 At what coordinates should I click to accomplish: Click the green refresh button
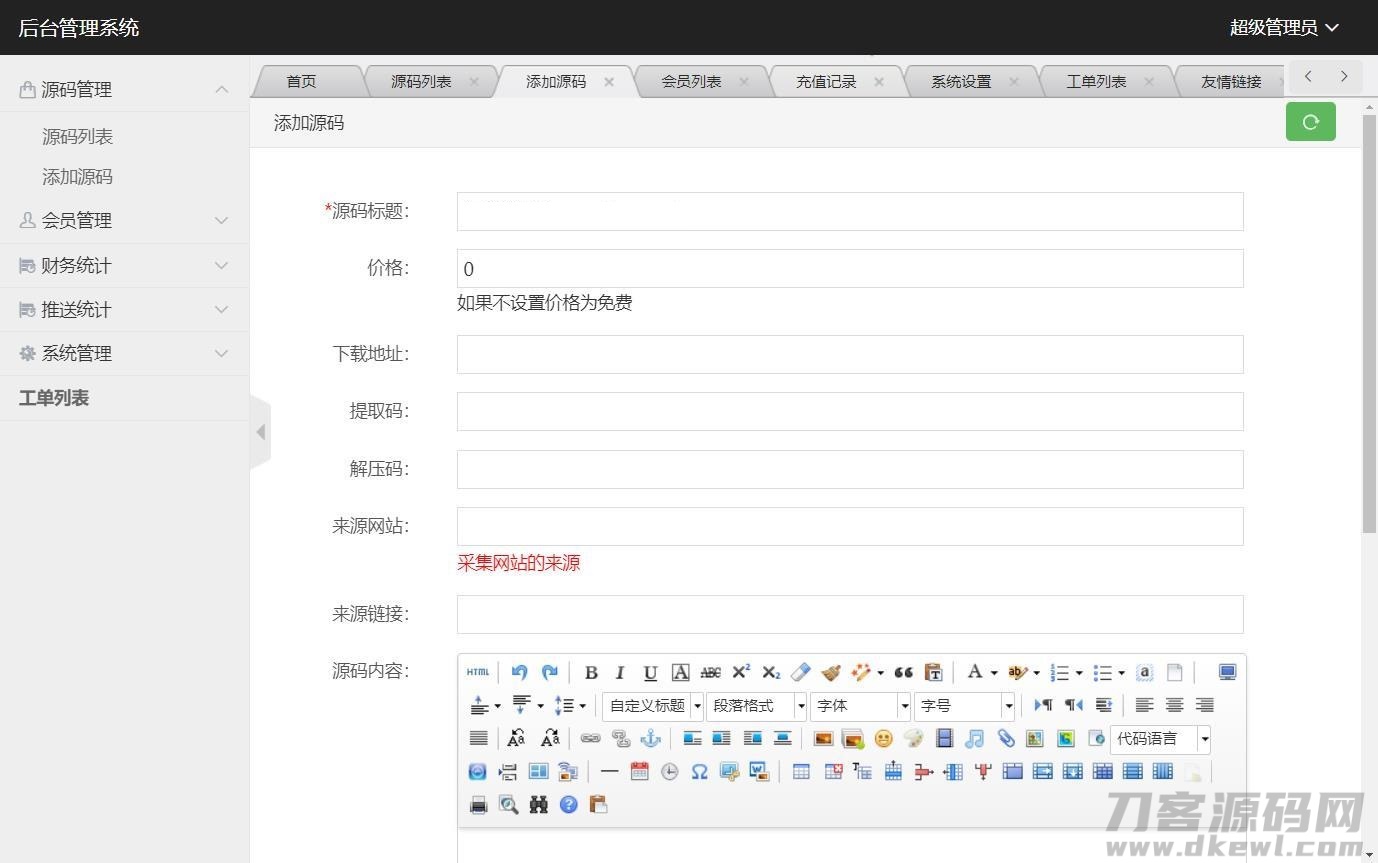pos(1310,121)
